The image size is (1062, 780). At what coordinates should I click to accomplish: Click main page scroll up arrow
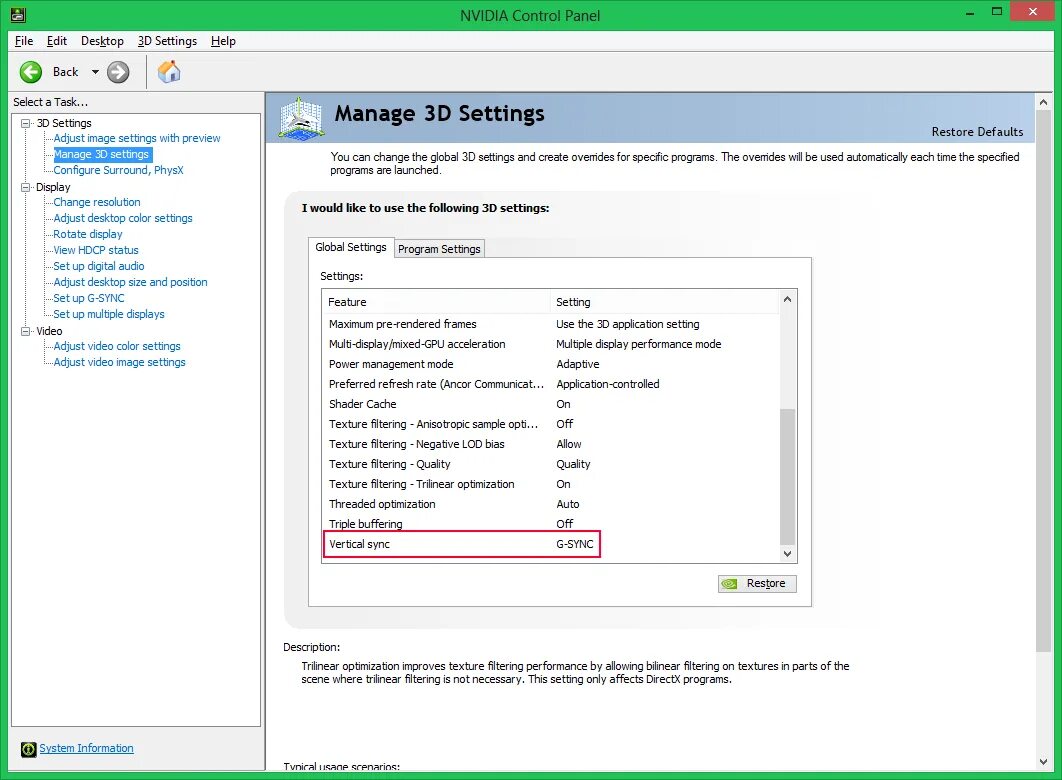(x=1043, y=102)
